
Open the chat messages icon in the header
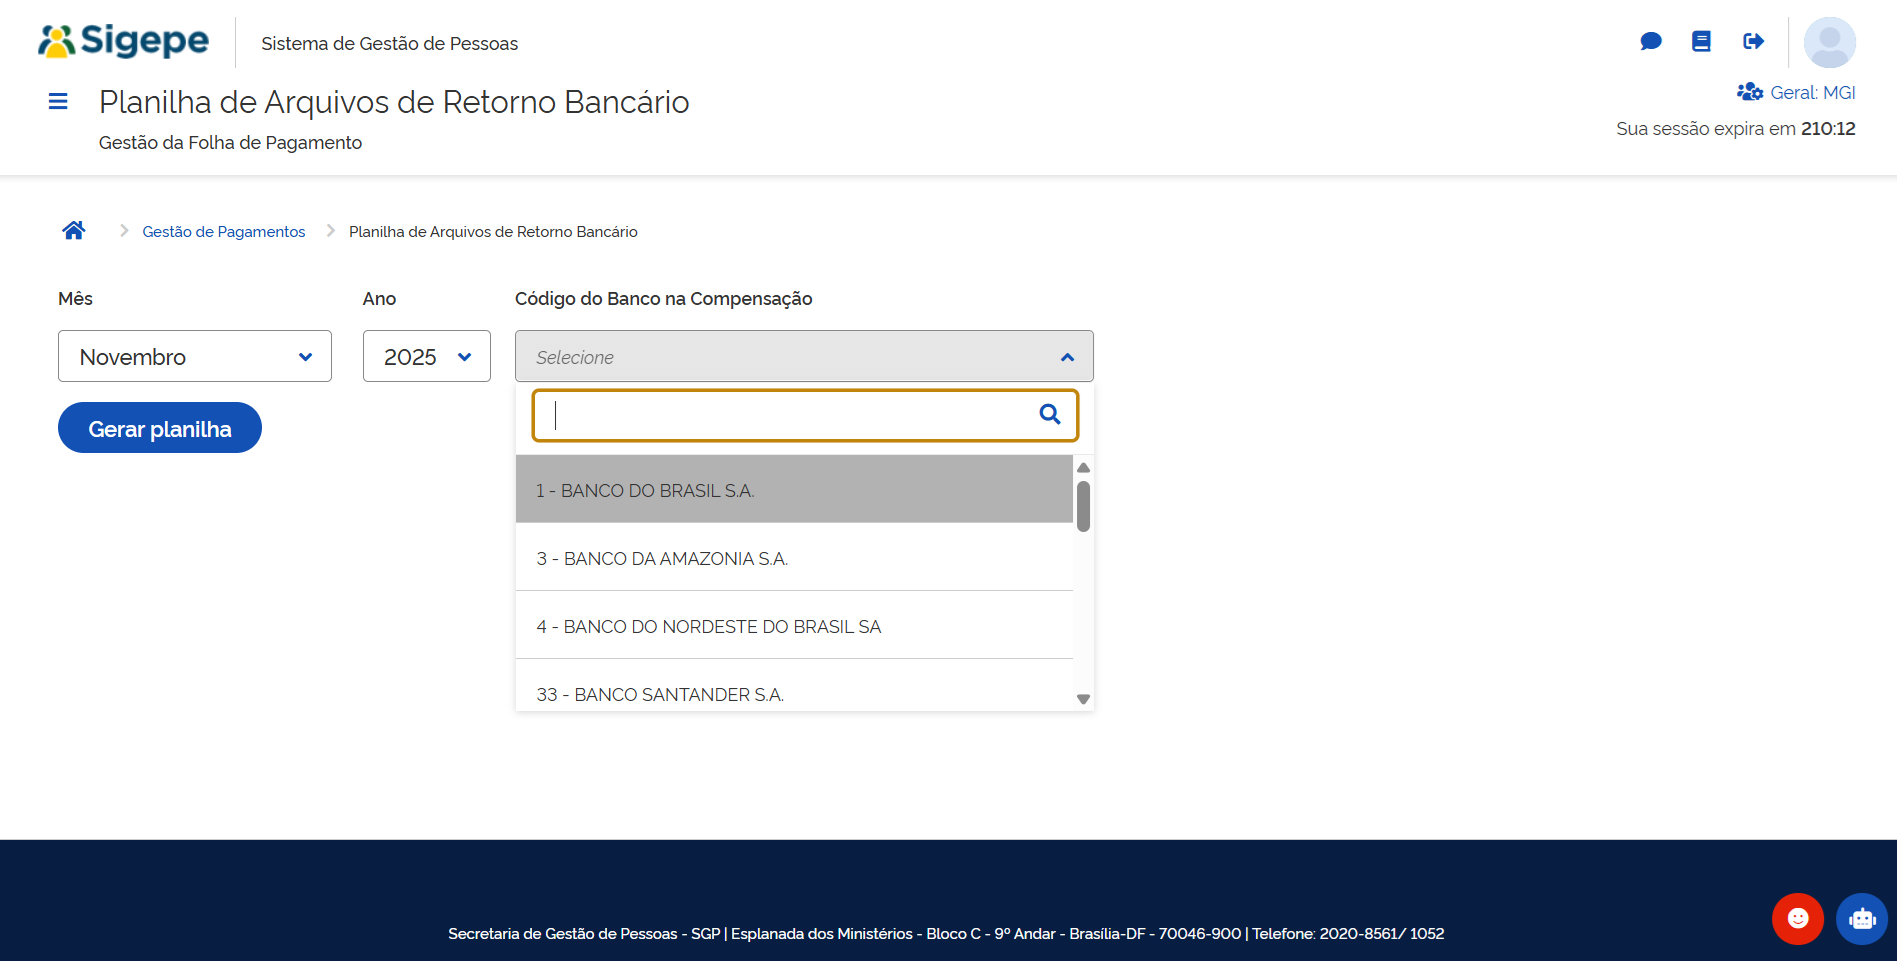[1651, 41]
